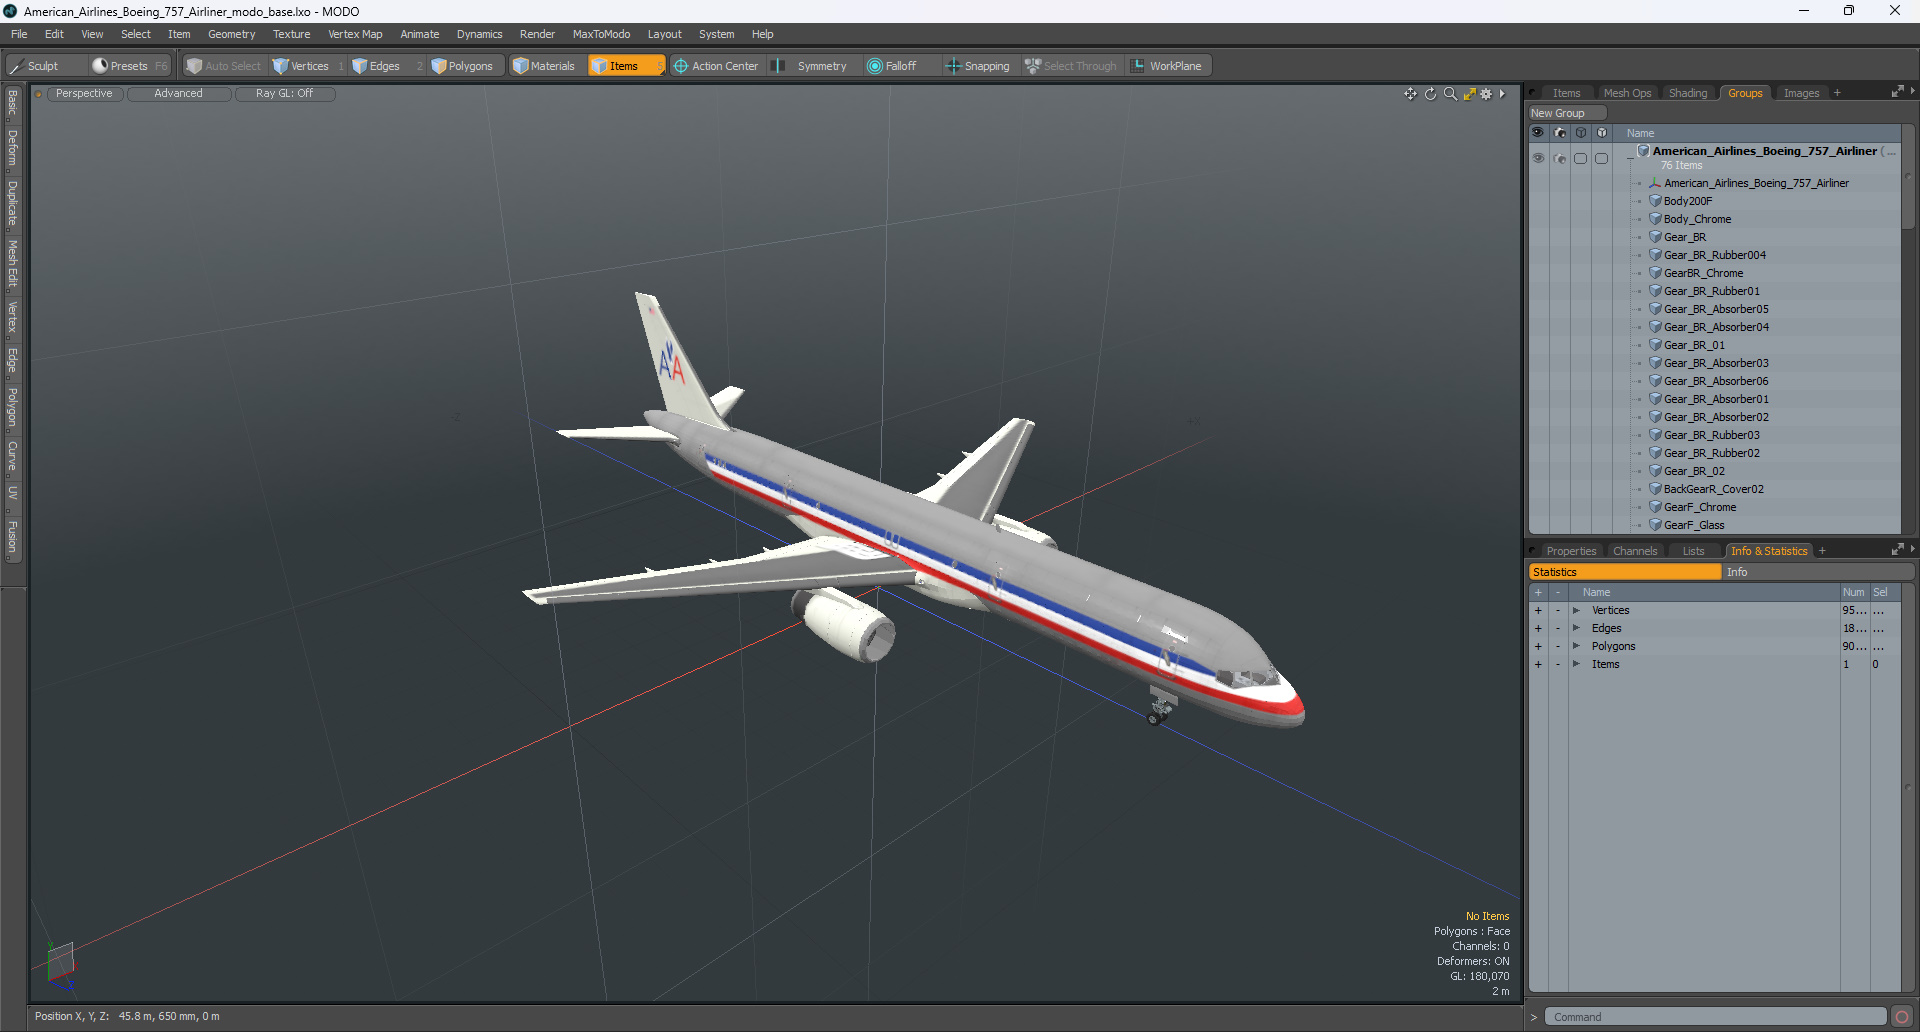Open viewport settings gear icon
Viewport: 1920px width, 1032px height.
[x=1486, y=94]
